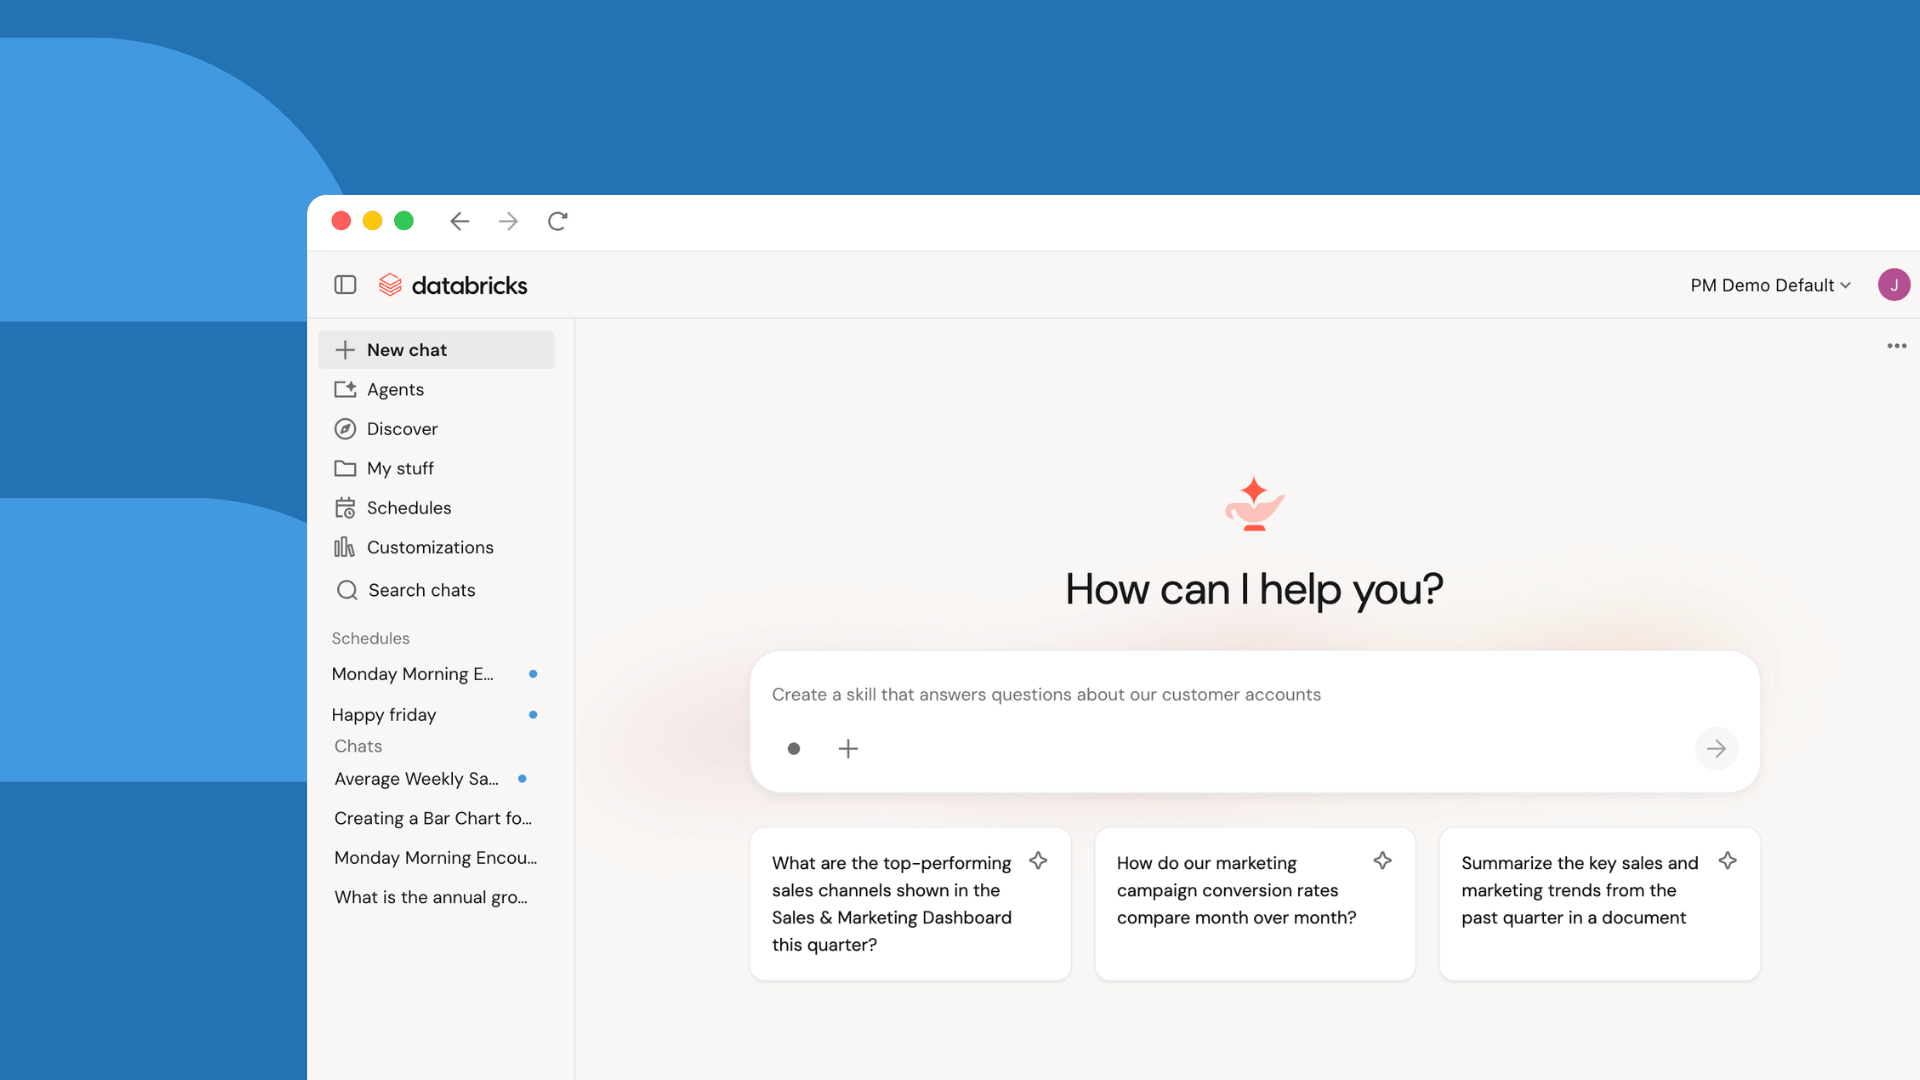Open Customizations
The height and width of the screenshot is (1080, 1920).
pos(436,547)
